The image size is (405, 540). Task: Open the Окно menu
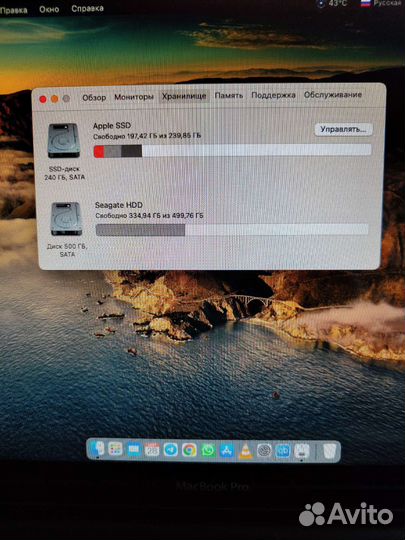(49, 9)
